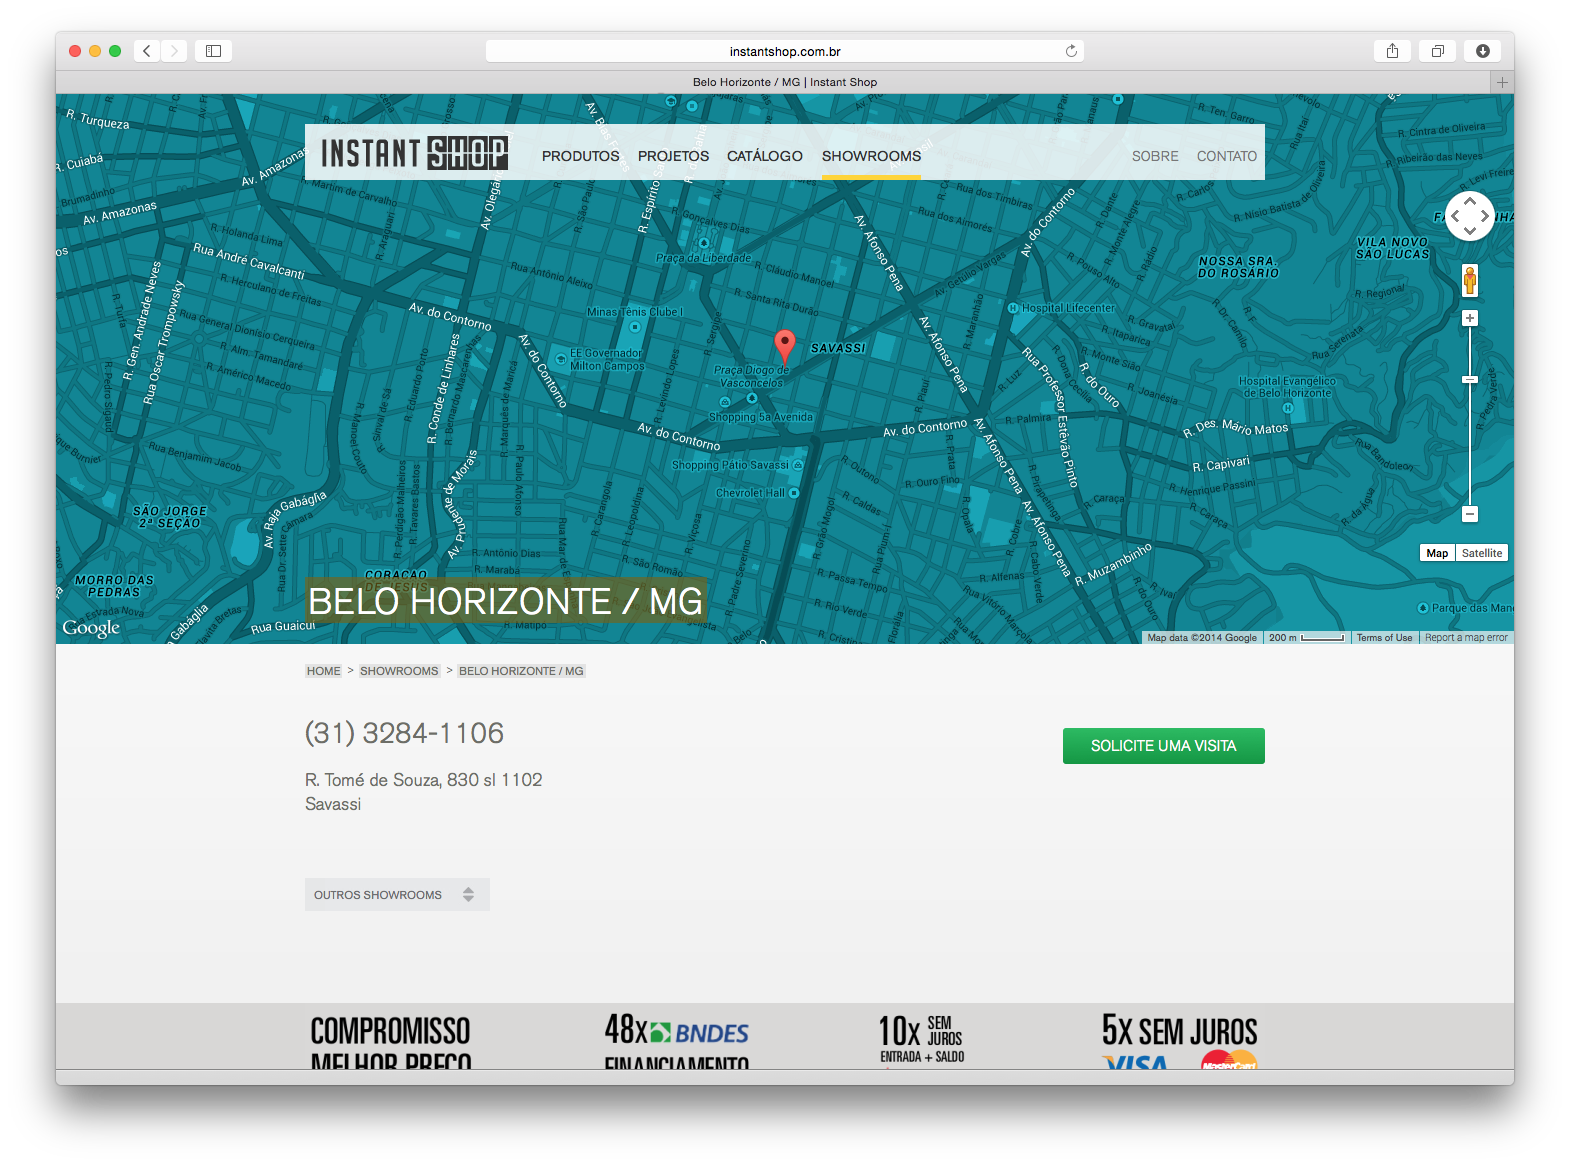Open the Catálogo menu item
Viewport: 1570px width, 1165px height.
(765, 156)
